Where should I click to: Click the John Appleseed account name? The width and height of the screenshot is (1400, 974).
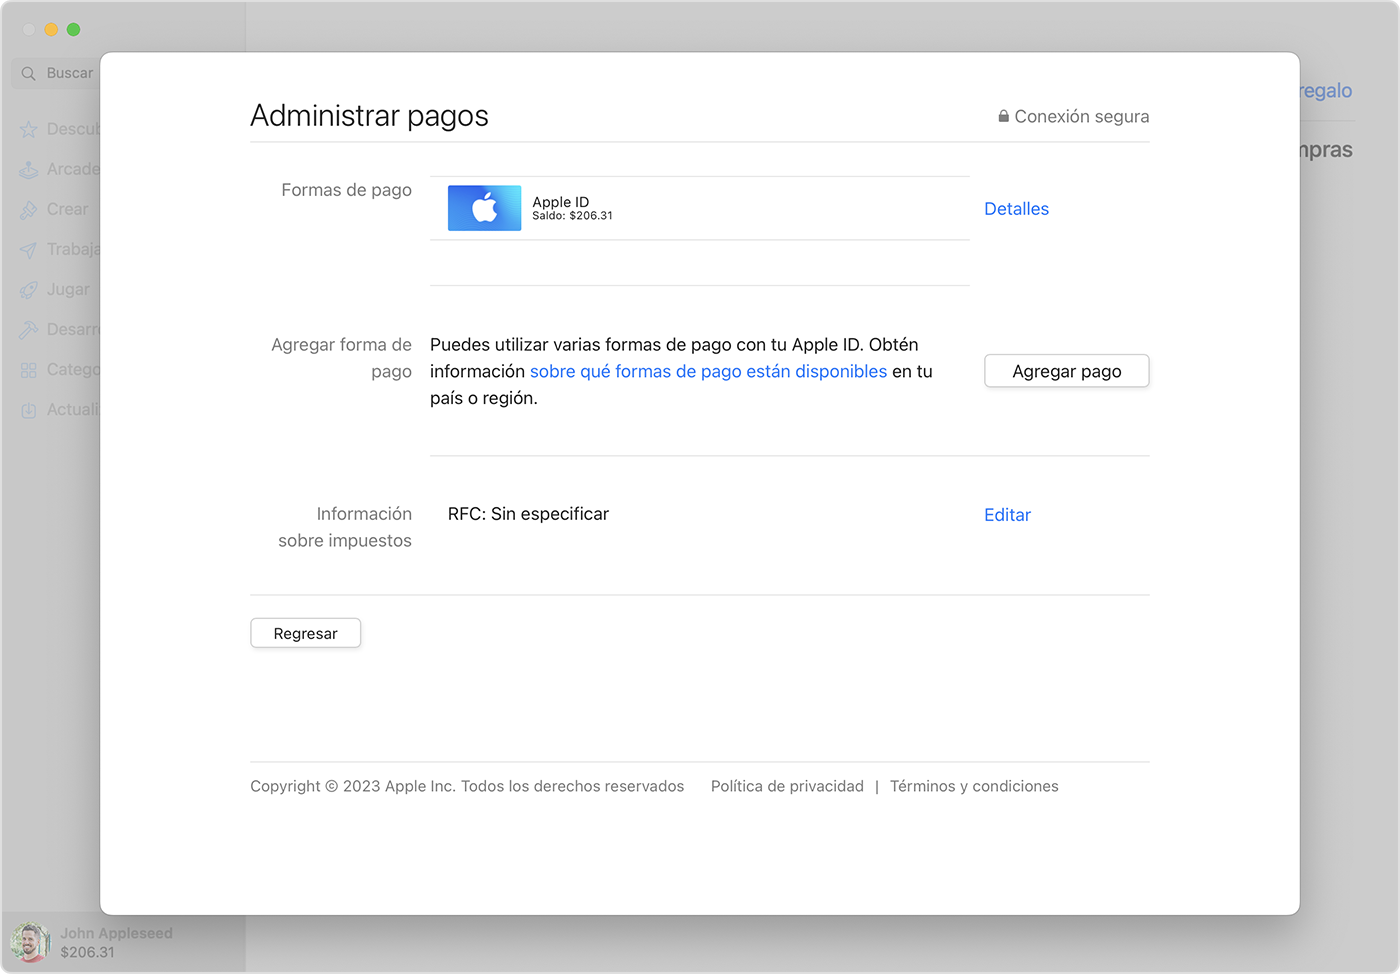point(116,933)
